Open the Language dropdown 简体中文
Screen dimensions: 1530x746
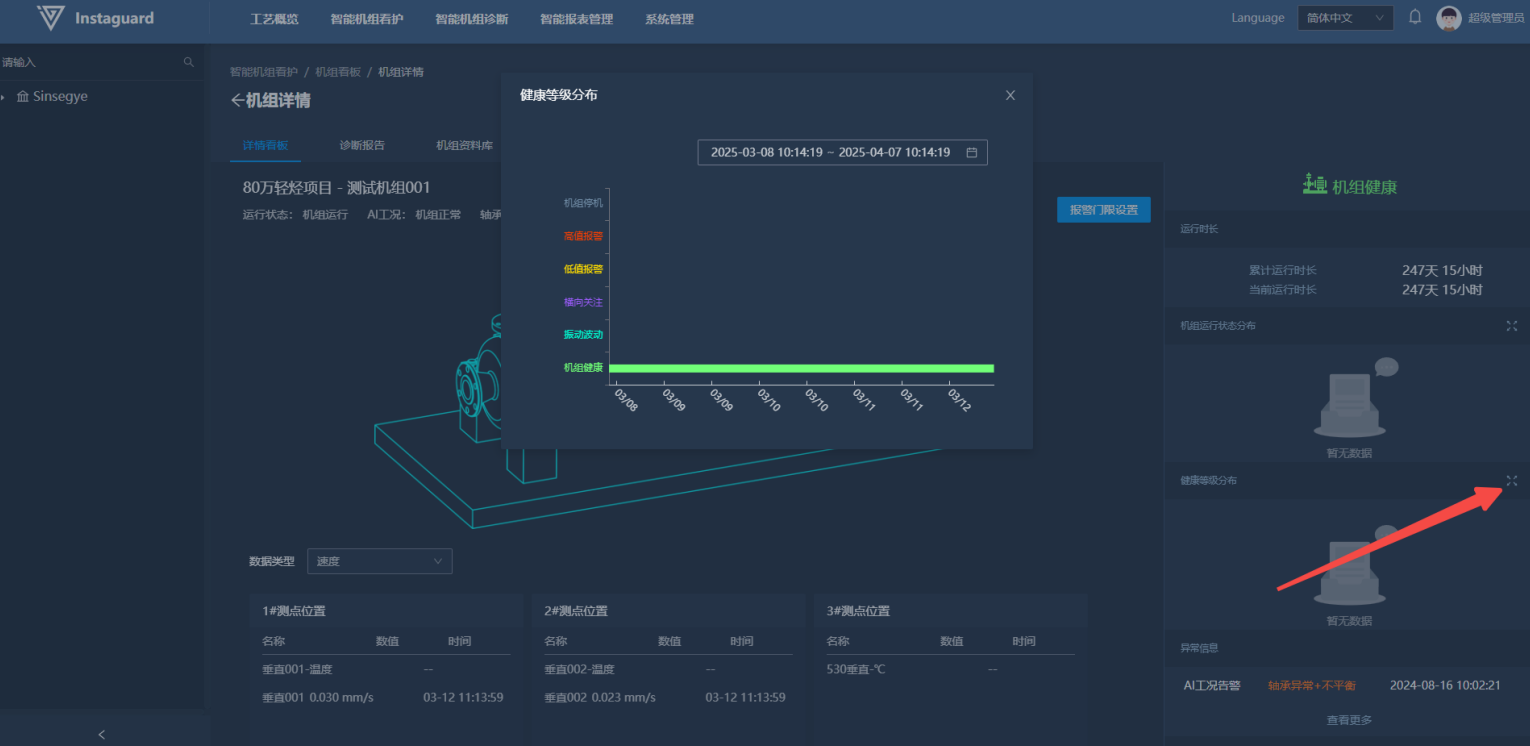point(1345,18)
